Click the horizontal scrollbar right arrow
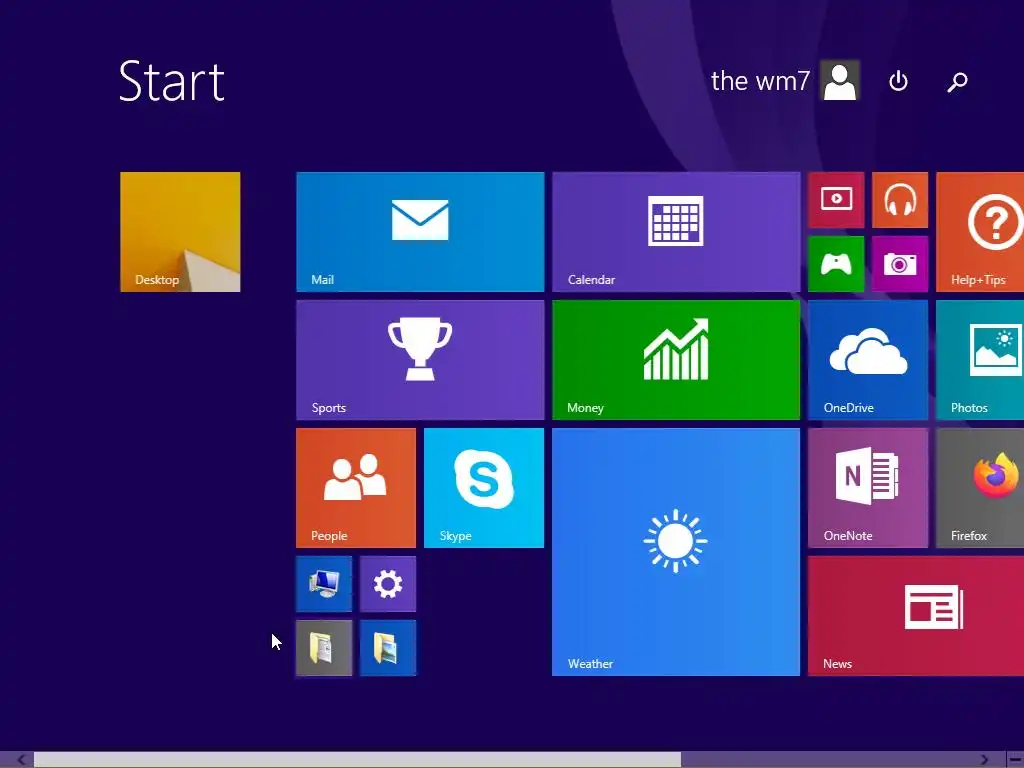1024x768 pixels. click(x=985, y=760)
